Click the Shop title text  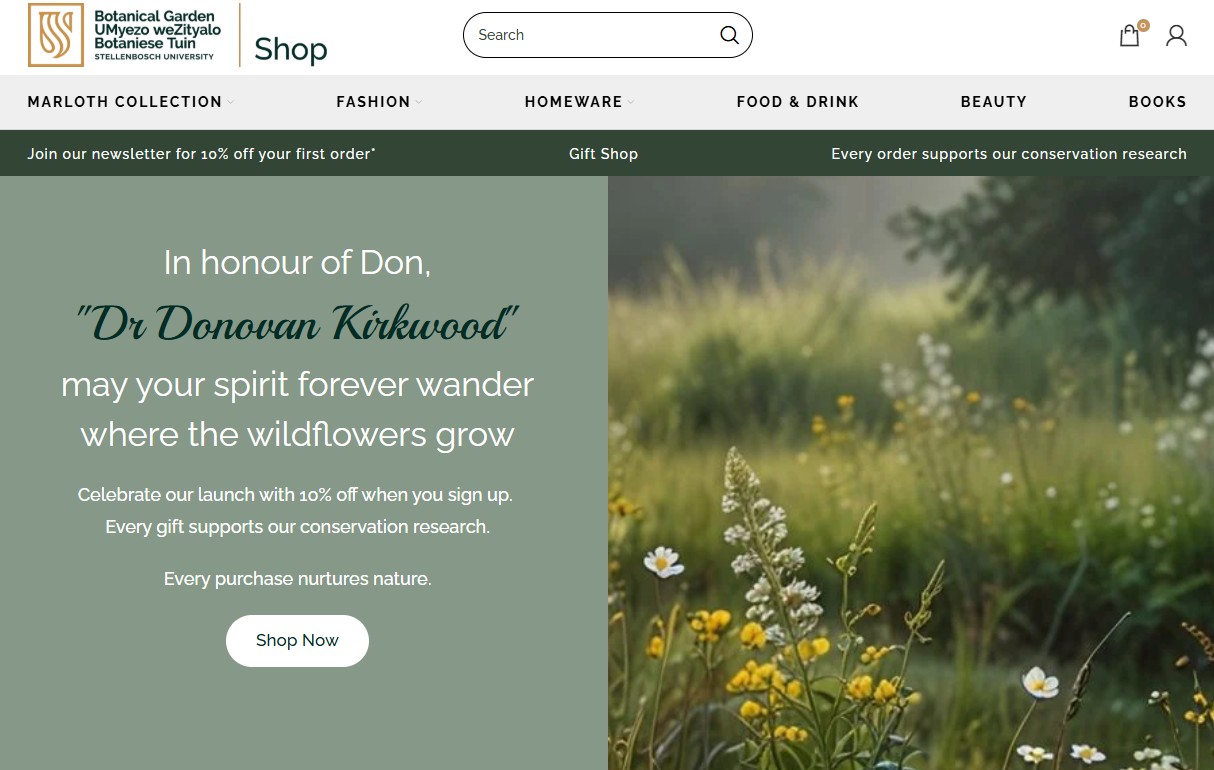pos(291,48)
